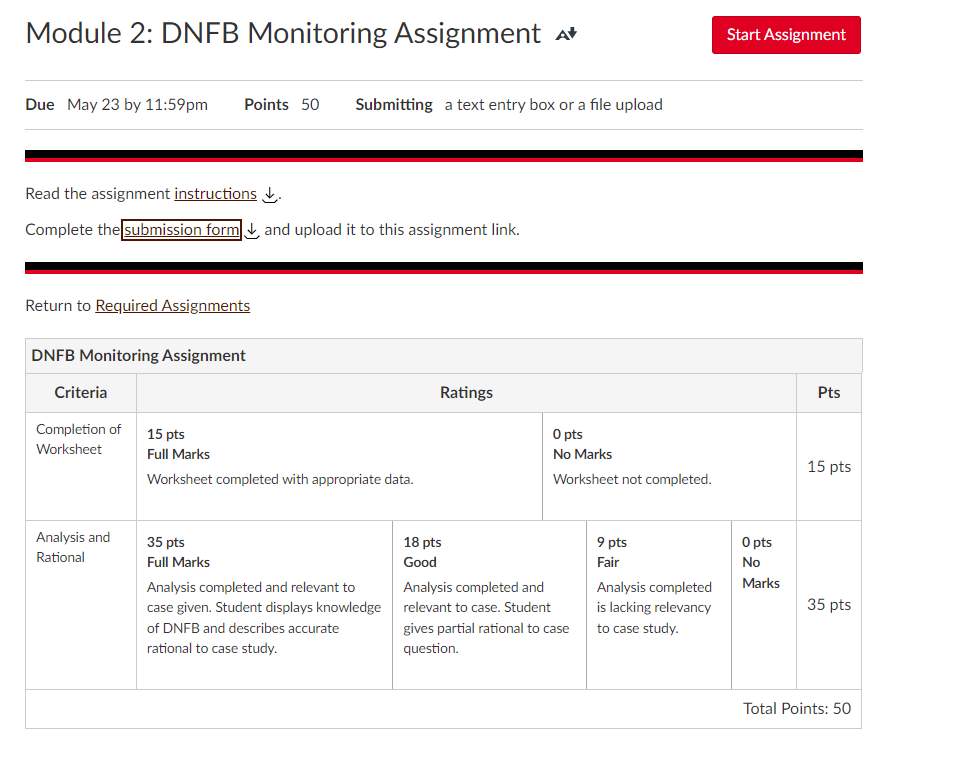
Task: Click the Criteria column header
Action: 80,392
